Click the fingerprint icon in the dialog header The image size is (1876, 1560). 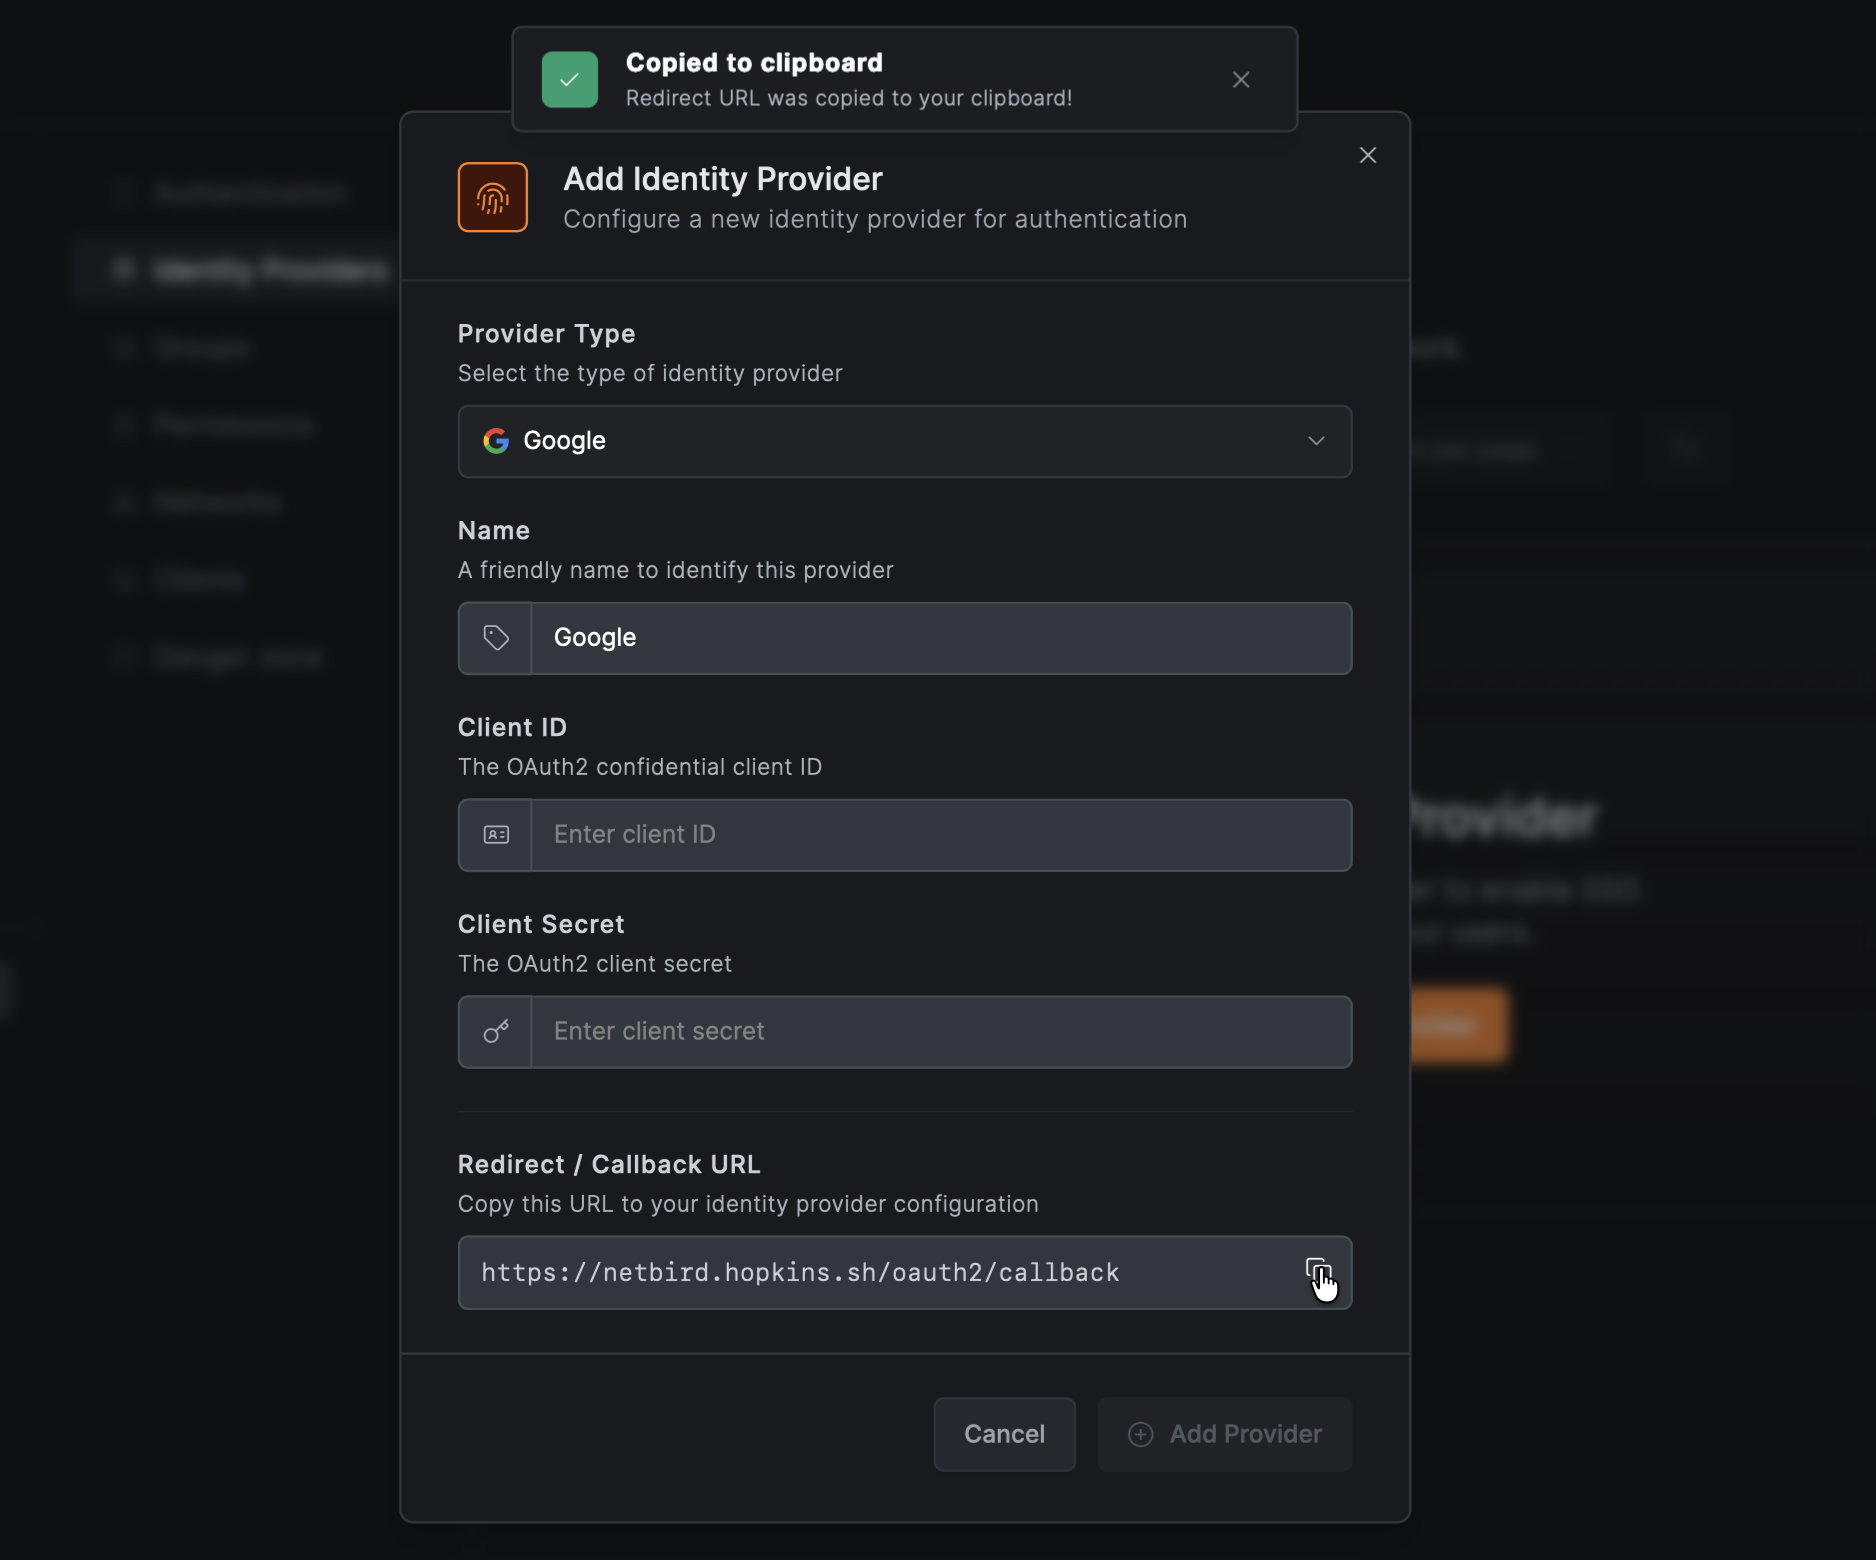point(492,197)
